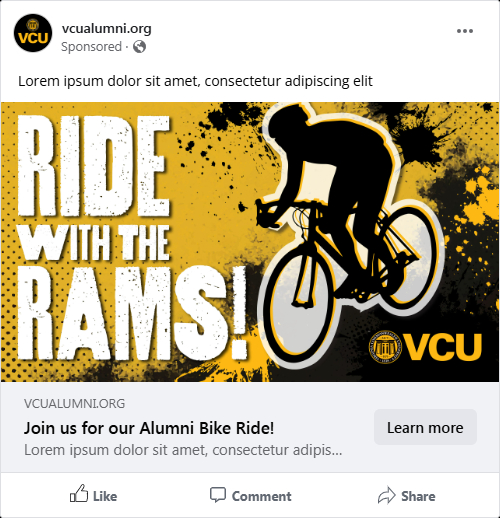Click the Learn more button
The height and width of the screenshot is (518, 500).
click(x=425, y=427)
